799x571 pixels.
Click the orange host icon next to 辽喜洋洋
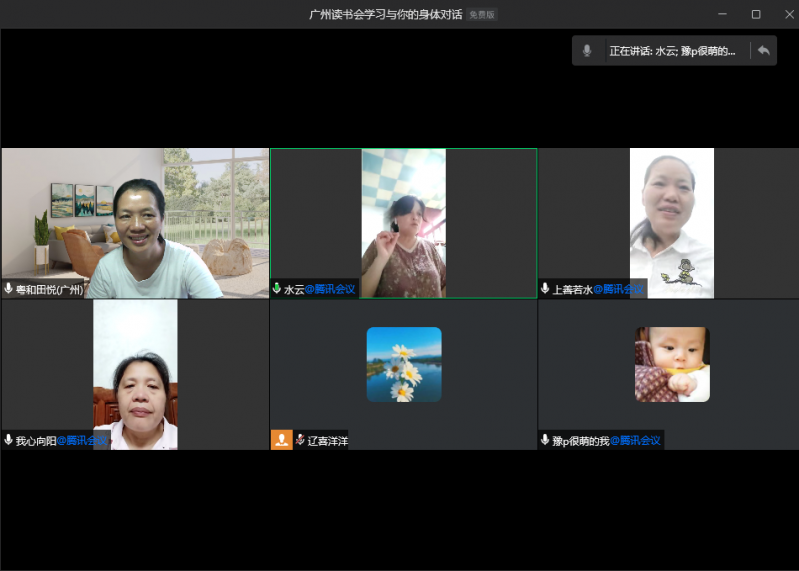[281, 440]
